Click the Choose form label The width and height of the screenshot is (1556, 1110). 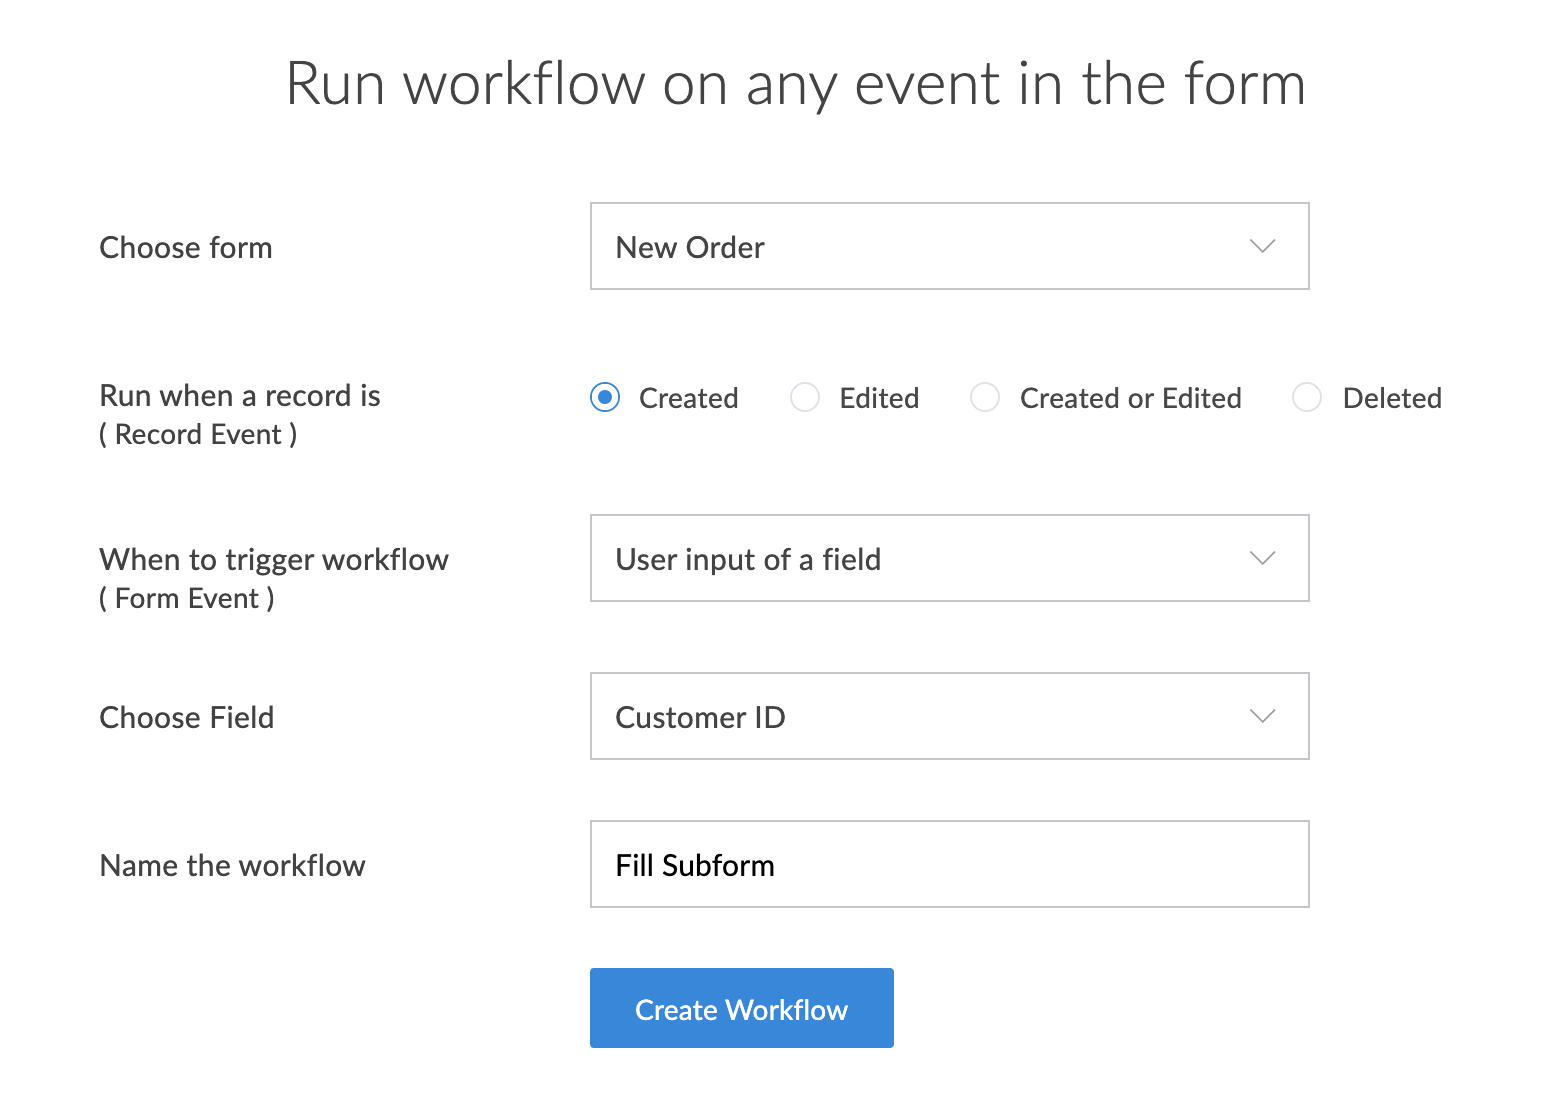click(x=186, y=247)
